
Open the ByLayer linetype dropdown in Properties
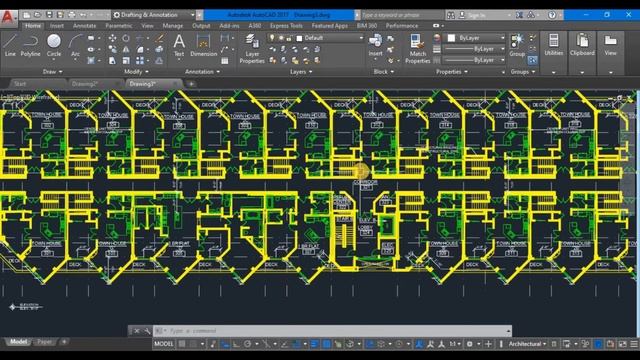[474, 60]
